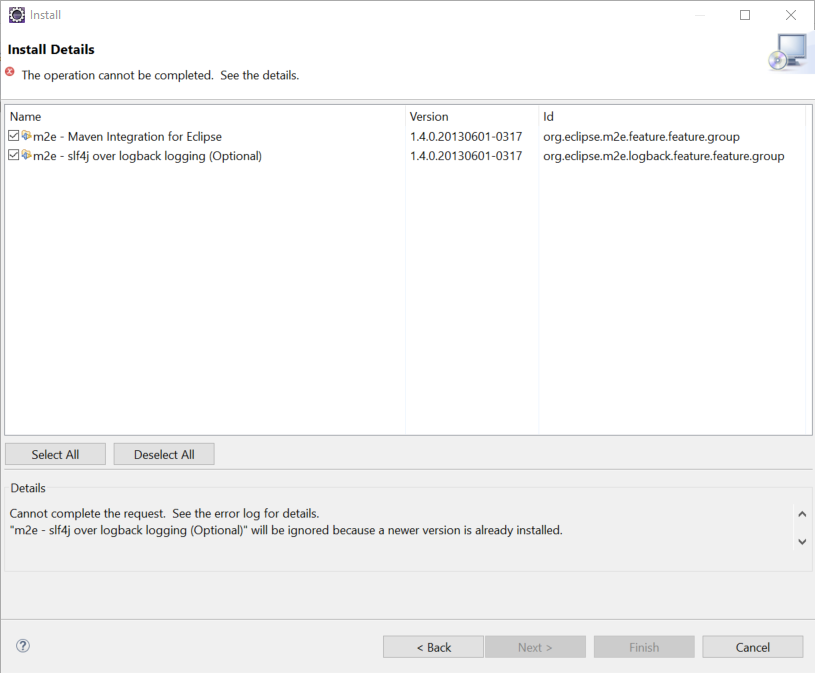Cancel the install dialog
Image resolution: width=815 pixels, height=673 pixels.
coord(753,647)
